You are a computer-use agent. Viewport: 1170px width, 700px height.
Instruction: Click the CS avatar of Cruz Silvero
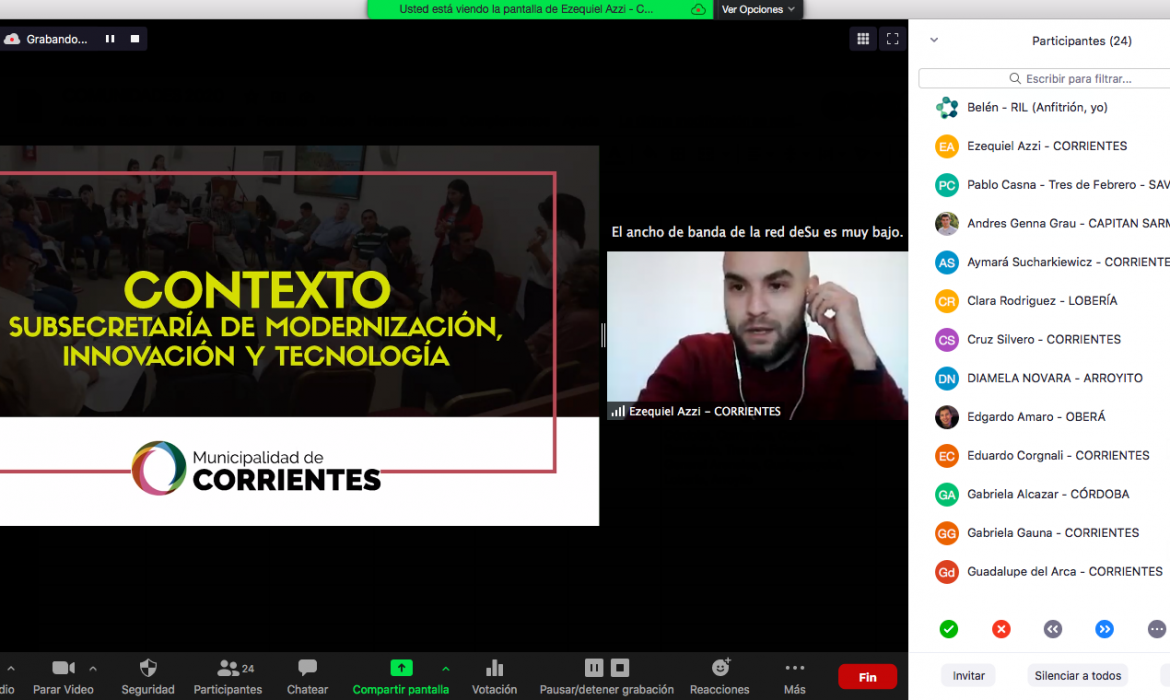click(947, 340)
